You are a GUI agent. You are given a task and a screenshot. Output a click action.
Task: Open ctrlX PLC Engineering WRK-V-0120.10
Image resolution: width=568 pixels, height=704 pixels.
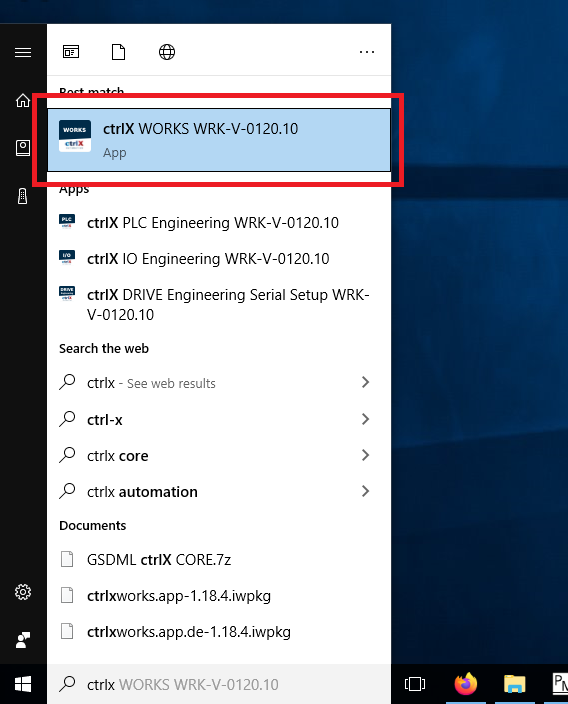coord(219,223)
